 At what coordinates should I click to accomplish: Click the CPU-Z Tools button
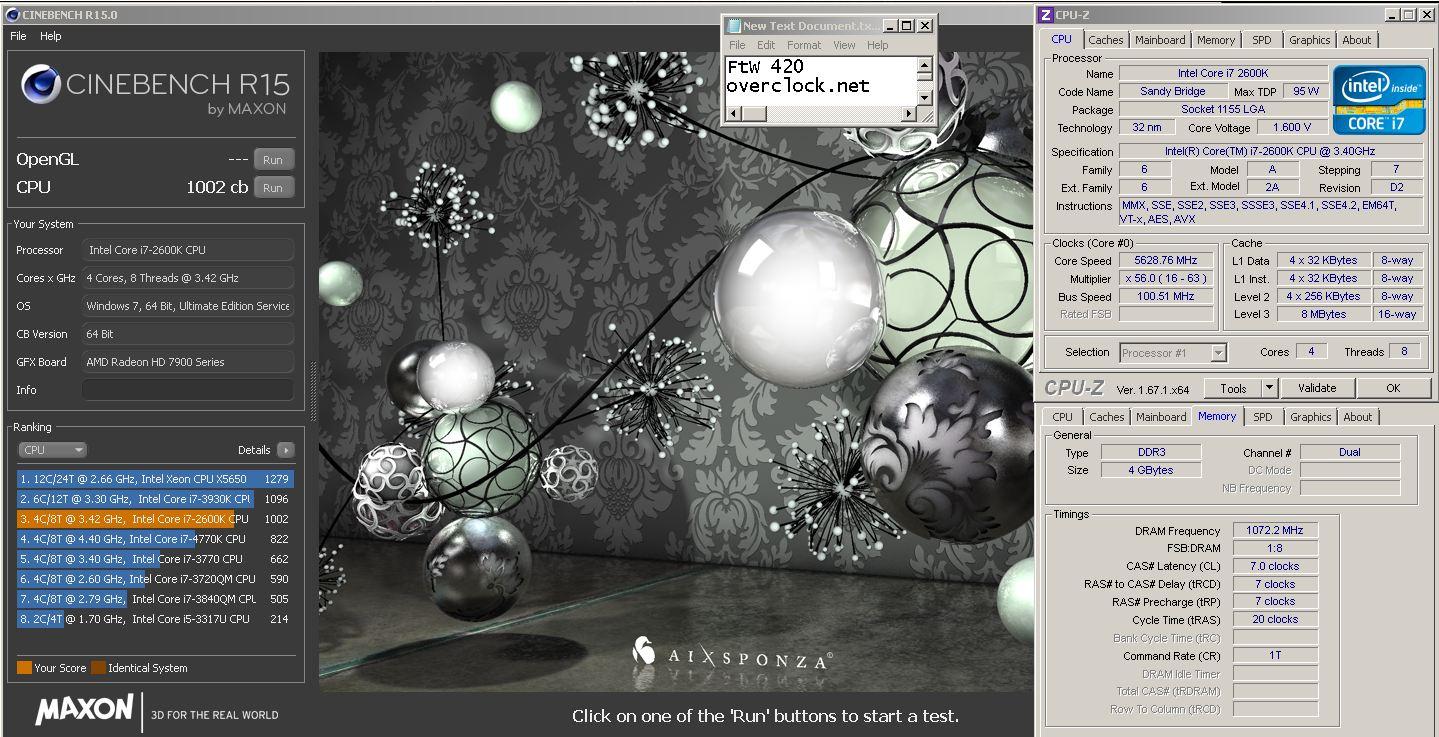(1233, 388)
